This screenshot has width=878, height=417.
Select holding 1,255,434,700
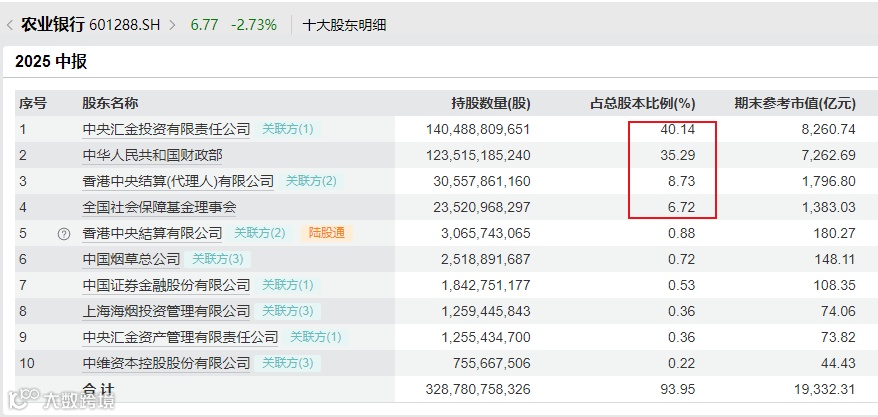(x=485, y=337)
